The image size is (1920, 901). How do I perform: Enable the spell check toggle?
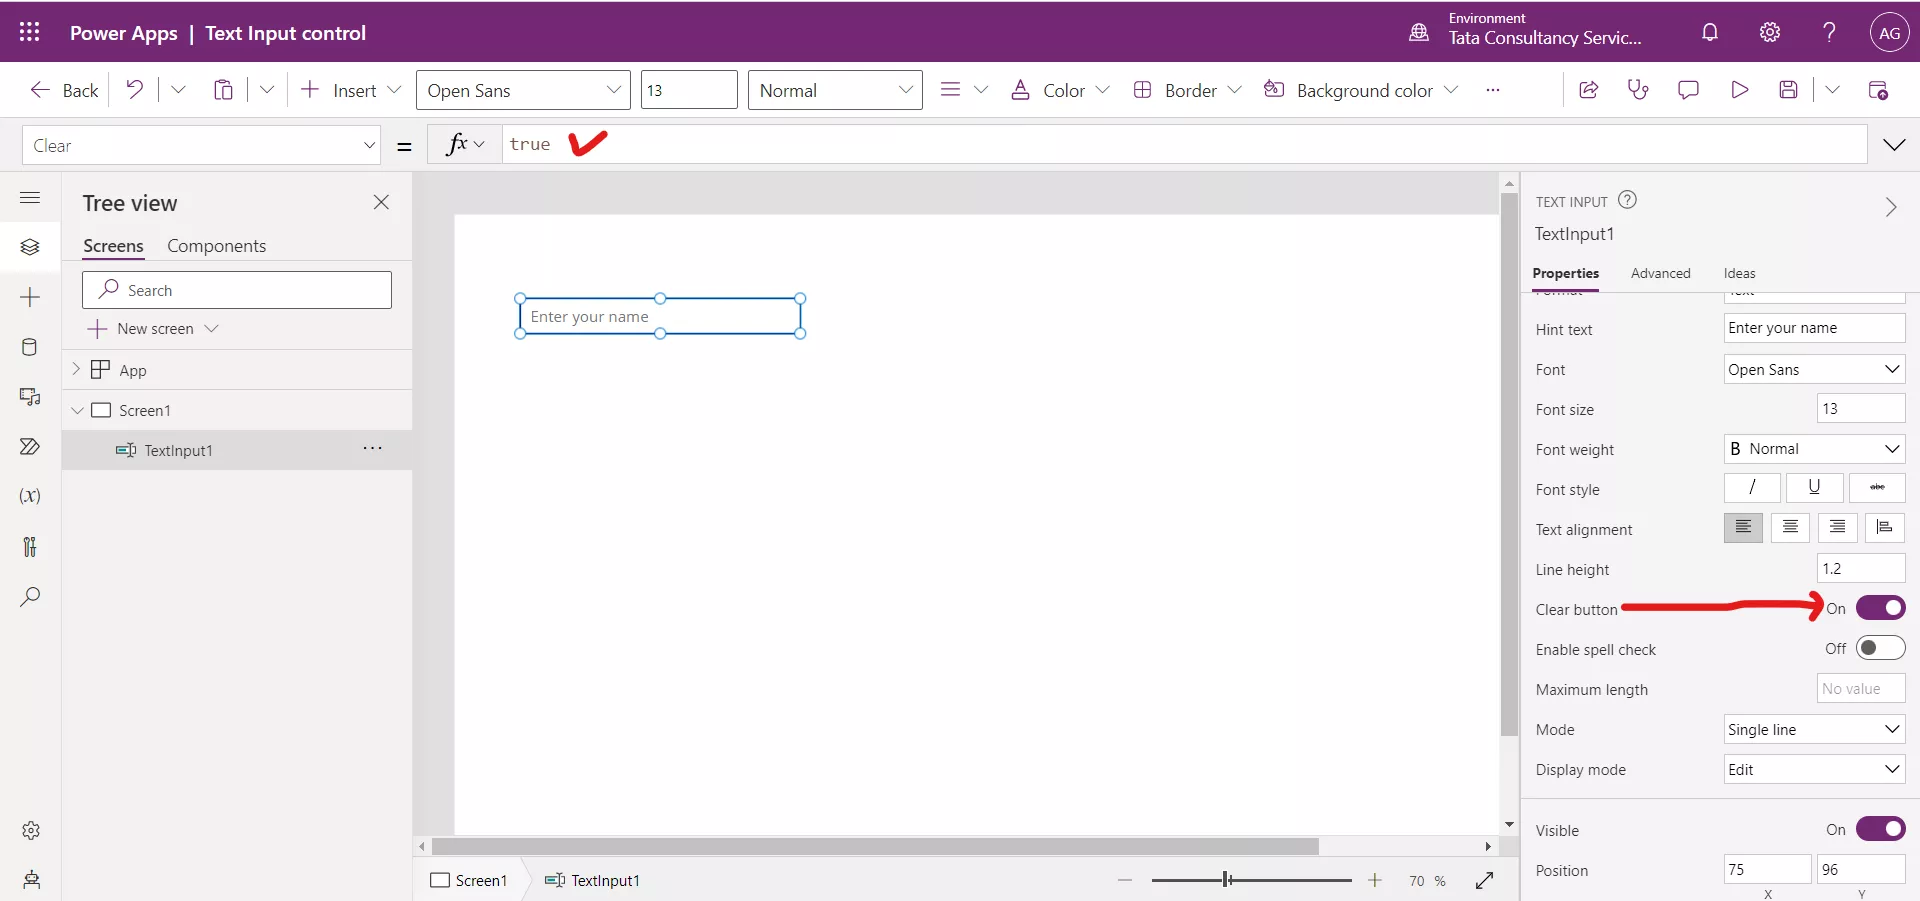pos(1880,648)
